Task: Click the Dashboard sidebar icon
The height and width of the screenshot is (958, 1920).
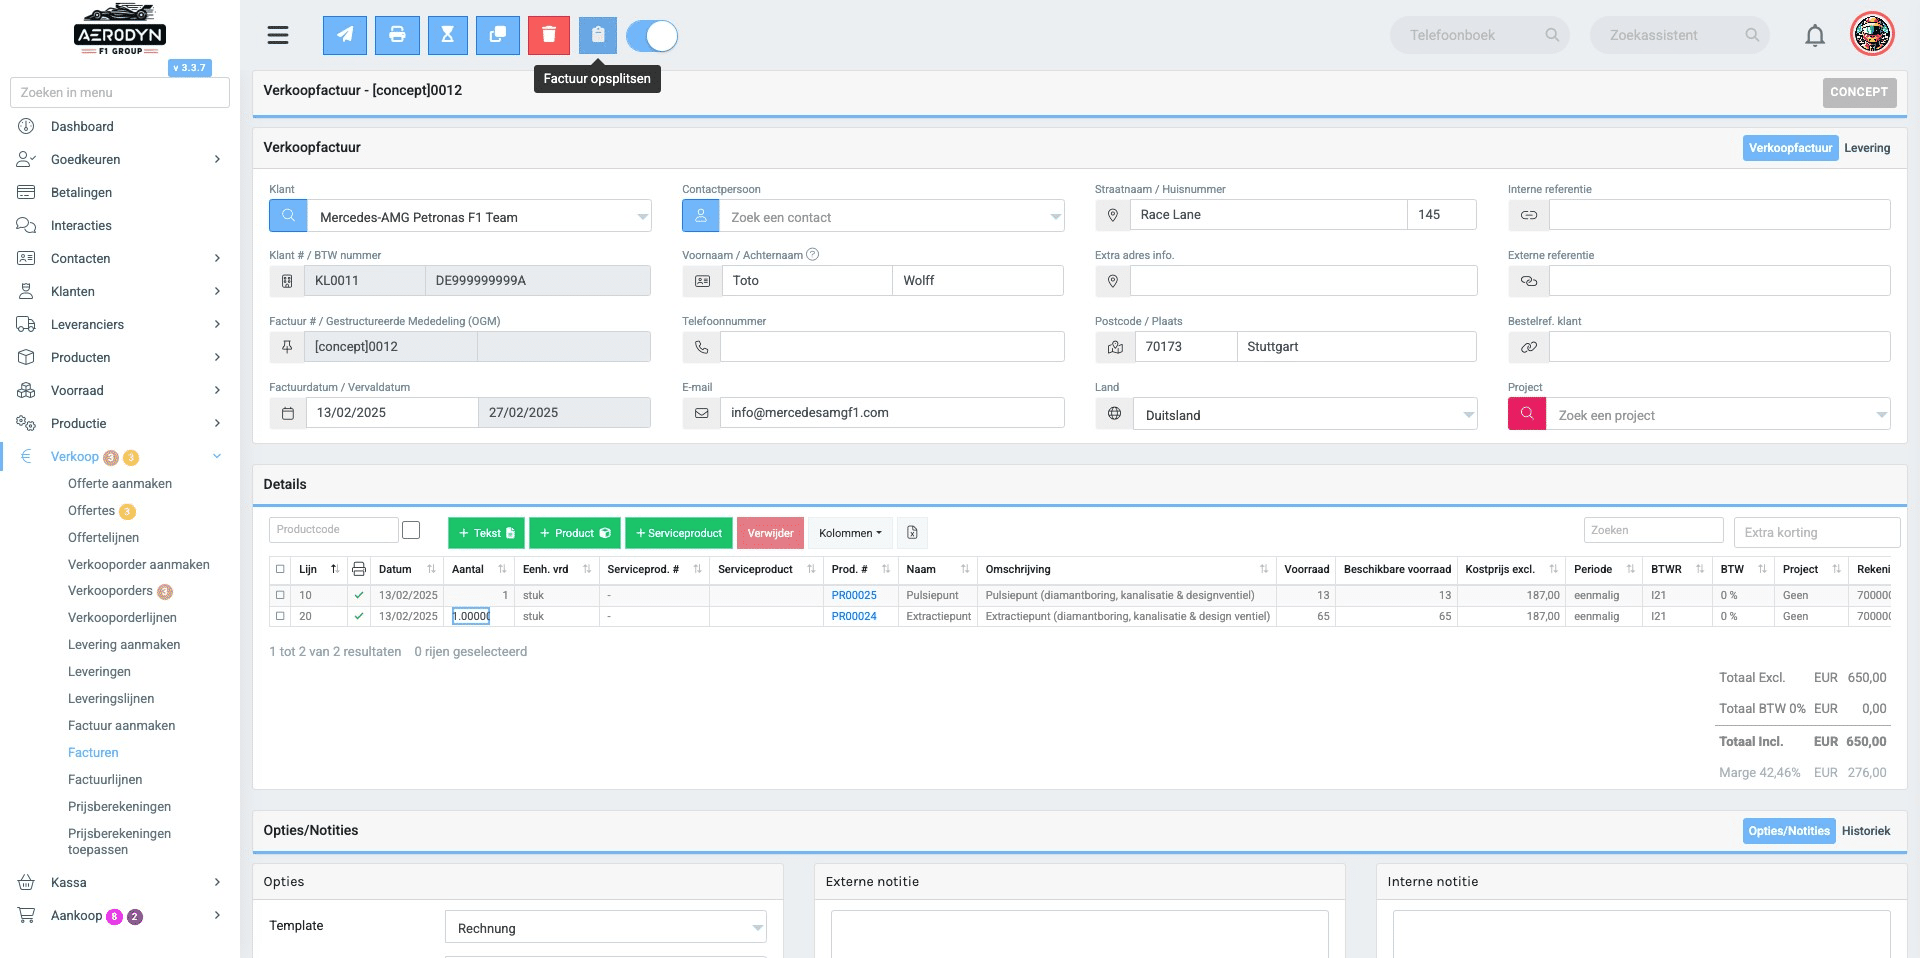Action: 26,126
